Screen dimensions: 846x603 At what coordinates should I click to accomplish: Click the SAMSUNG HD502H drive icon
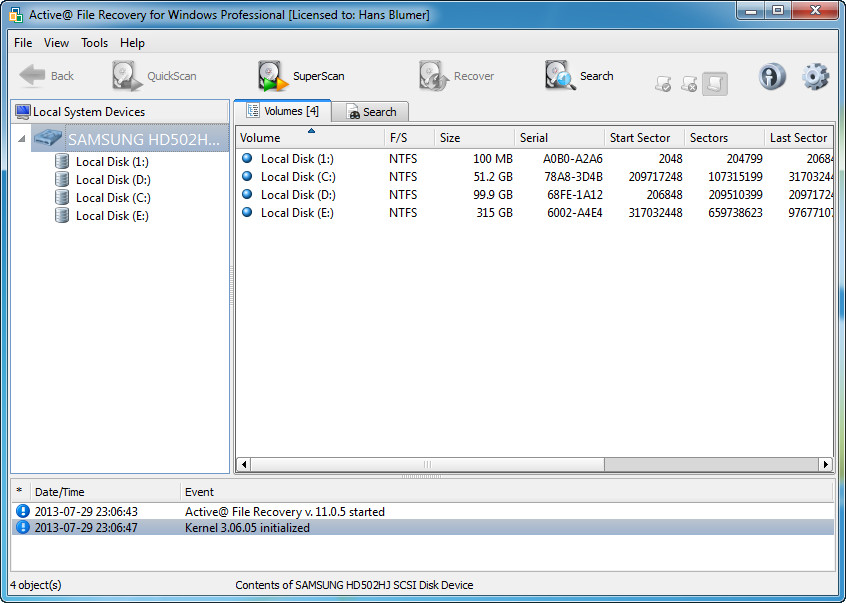click(x=47, y=139)
